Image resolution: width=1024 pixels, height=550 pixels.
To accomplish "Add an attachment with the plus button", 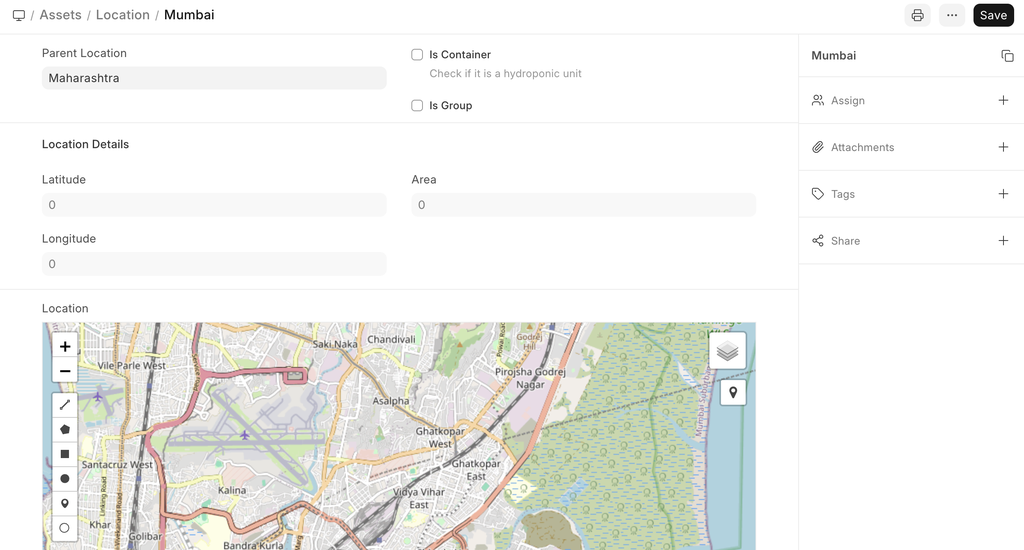I will point(1003,148).
